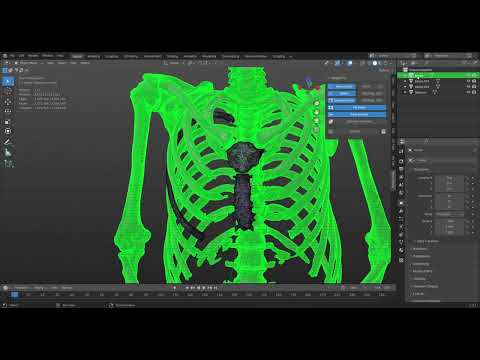Select Scene Collection in the outliner
The width and height of the screenshot is (480, 360).
pyautogui.click(x=420, y=70)
